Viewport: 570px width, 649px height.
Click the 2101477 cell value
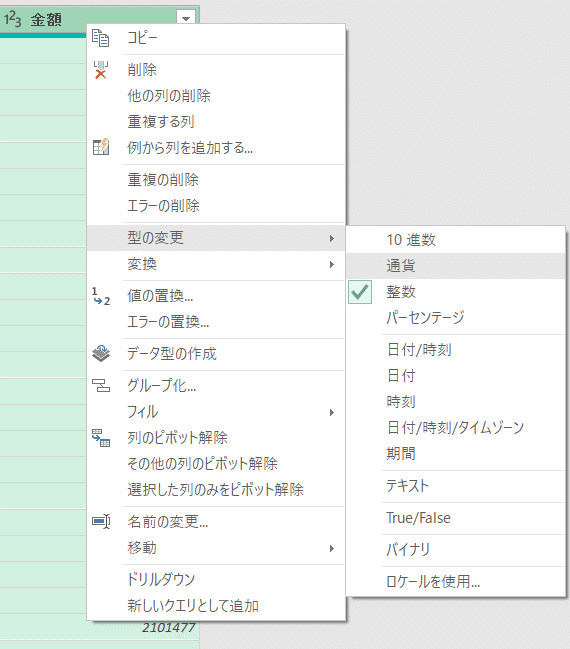(x=168, y=627)
